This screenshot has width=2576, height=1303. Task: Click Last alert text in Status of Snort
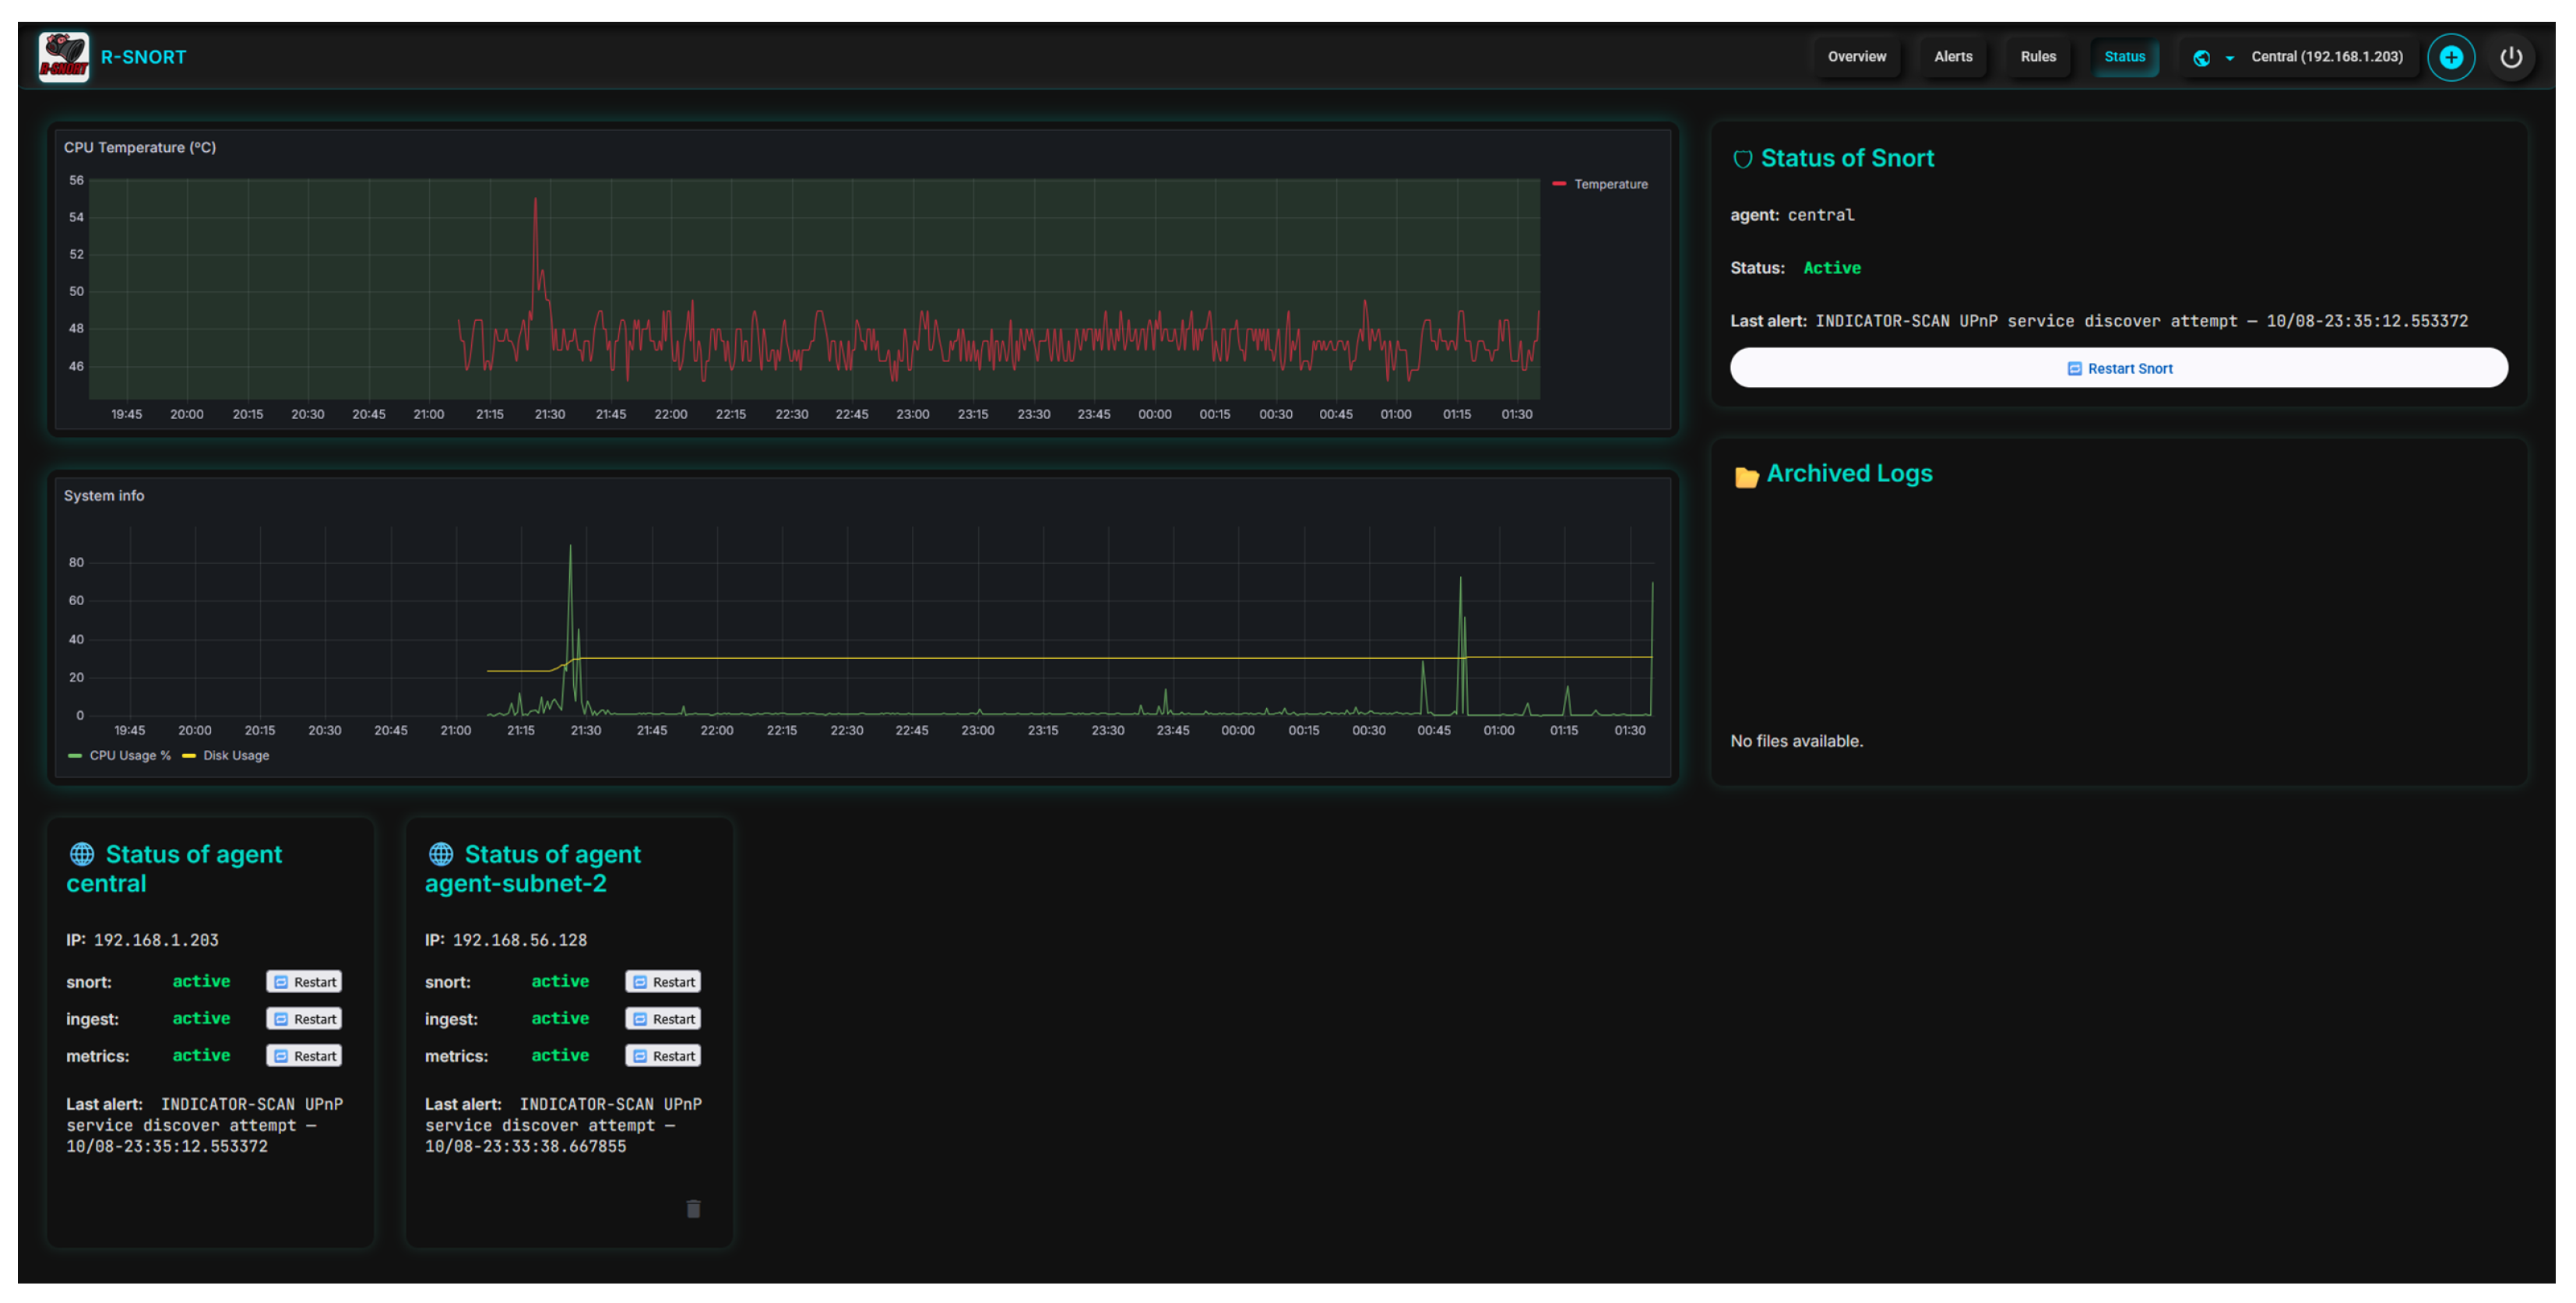click(2099, 321)
